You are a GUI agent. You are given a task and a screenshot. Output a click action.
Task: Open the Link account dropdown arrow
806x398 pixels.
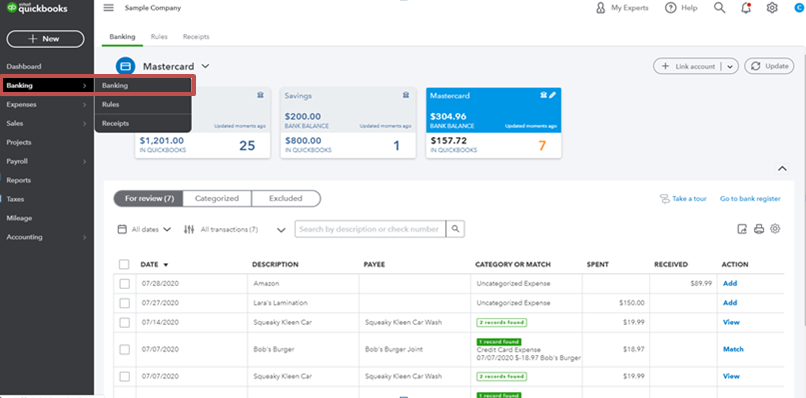pyautogui.click(x=730, y=66)
